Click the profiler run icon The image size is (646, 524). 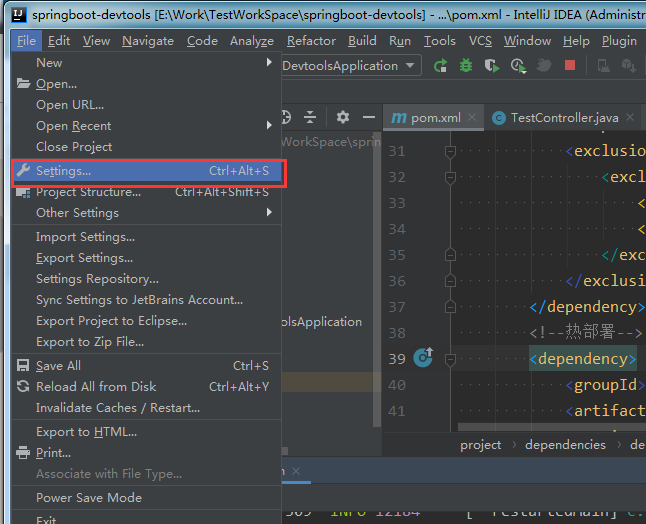[518, 66]
